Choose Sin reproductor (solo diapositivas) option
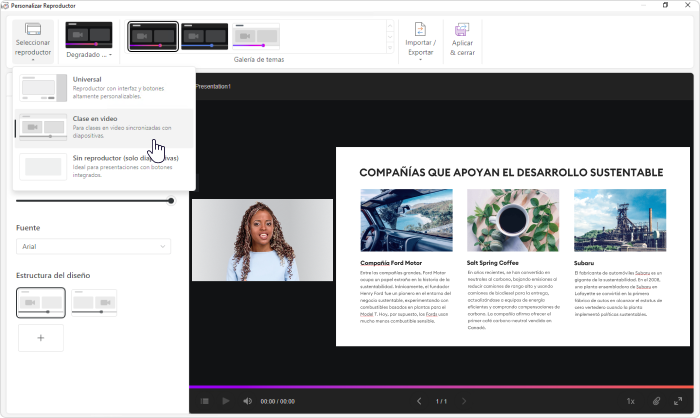The height and width of the screenshot is (418, 700). pos(104,166)
